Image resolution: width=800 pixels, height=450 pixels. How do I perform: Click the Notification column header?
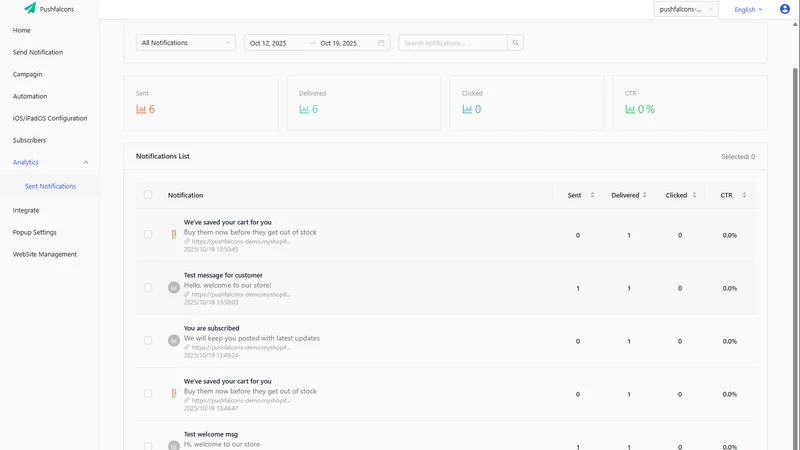[x=185, y=195]
